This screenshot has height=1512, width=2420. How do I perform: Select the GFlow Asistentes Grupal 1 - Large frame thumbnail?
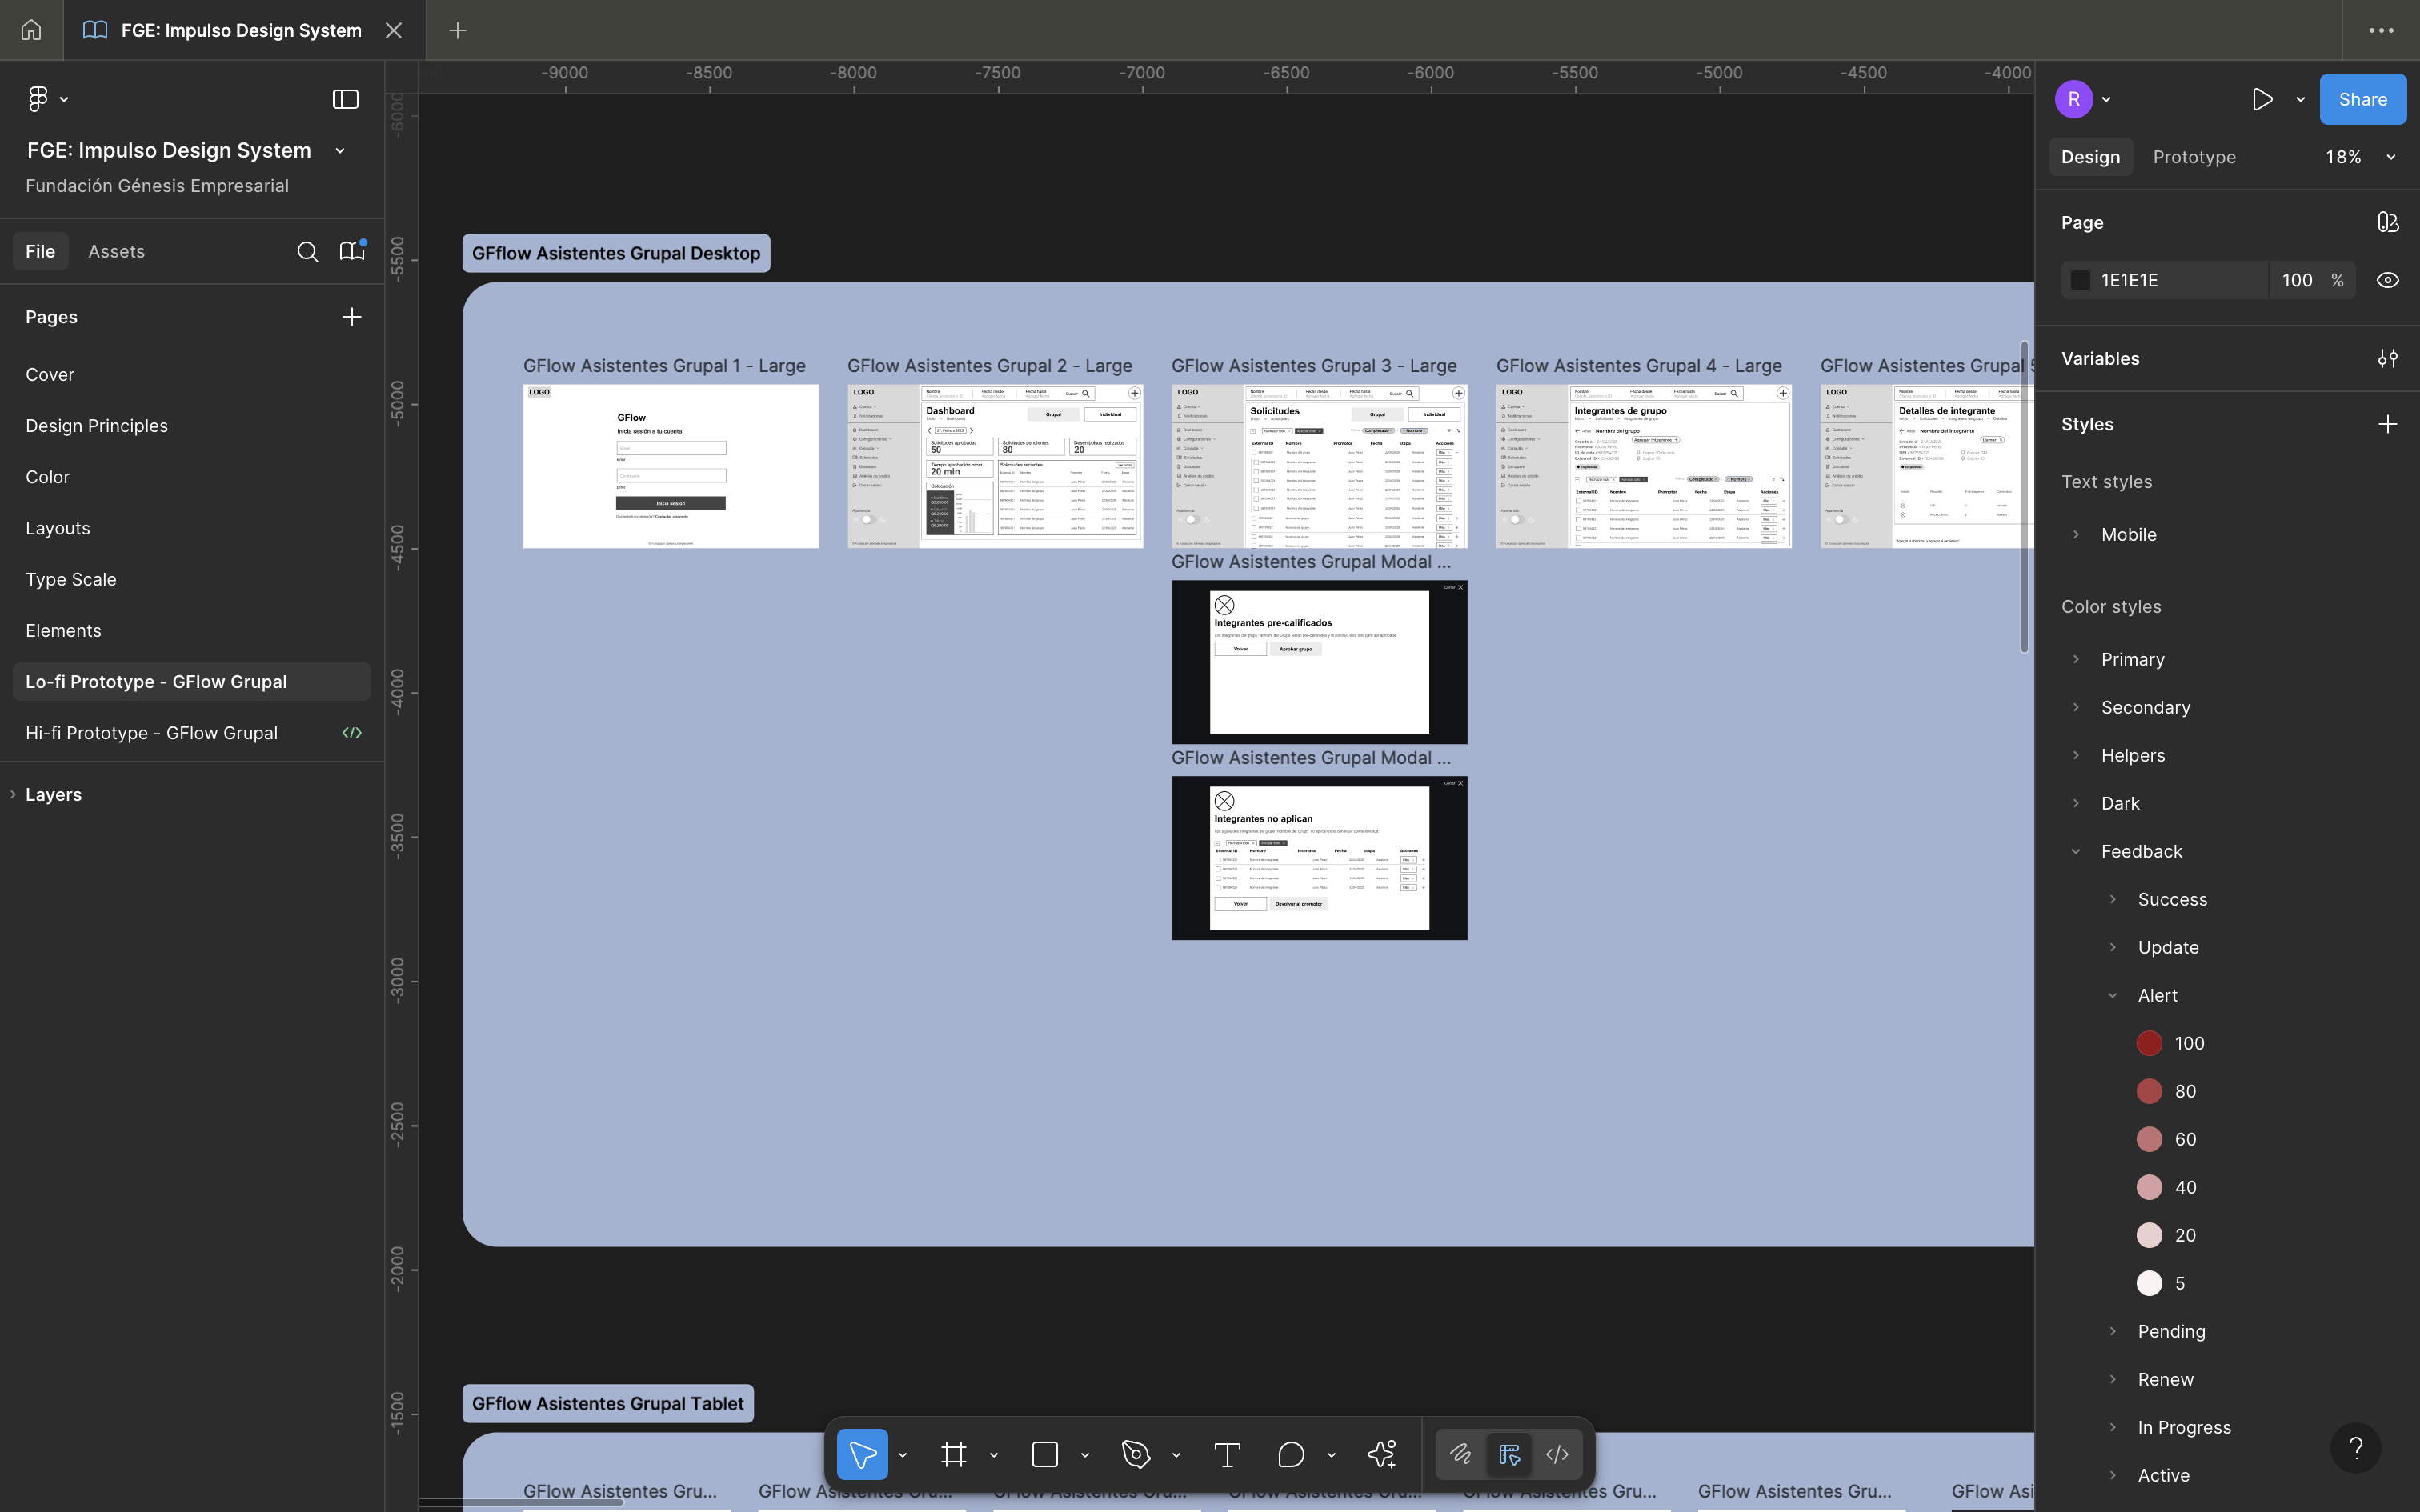(671, 466)
